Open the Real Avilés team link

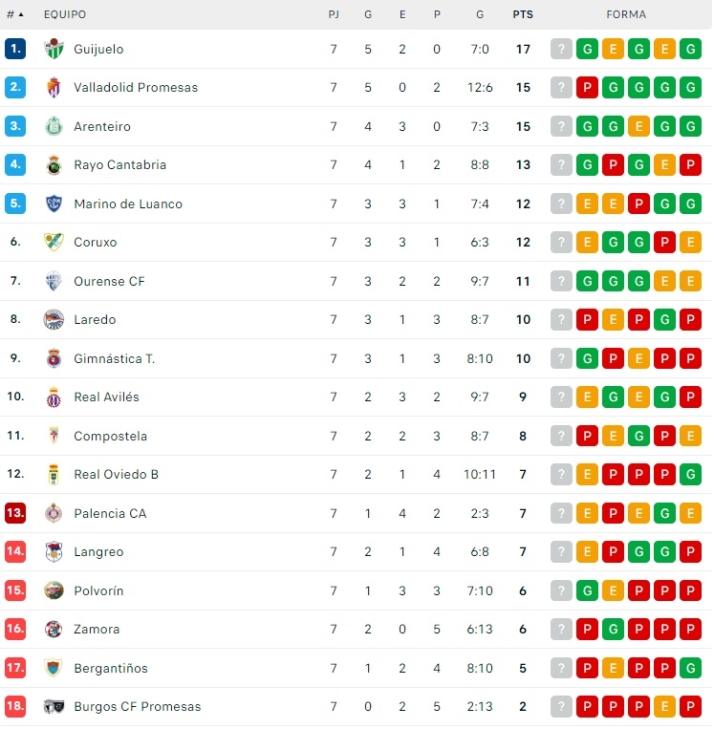[x=106, y=397]
